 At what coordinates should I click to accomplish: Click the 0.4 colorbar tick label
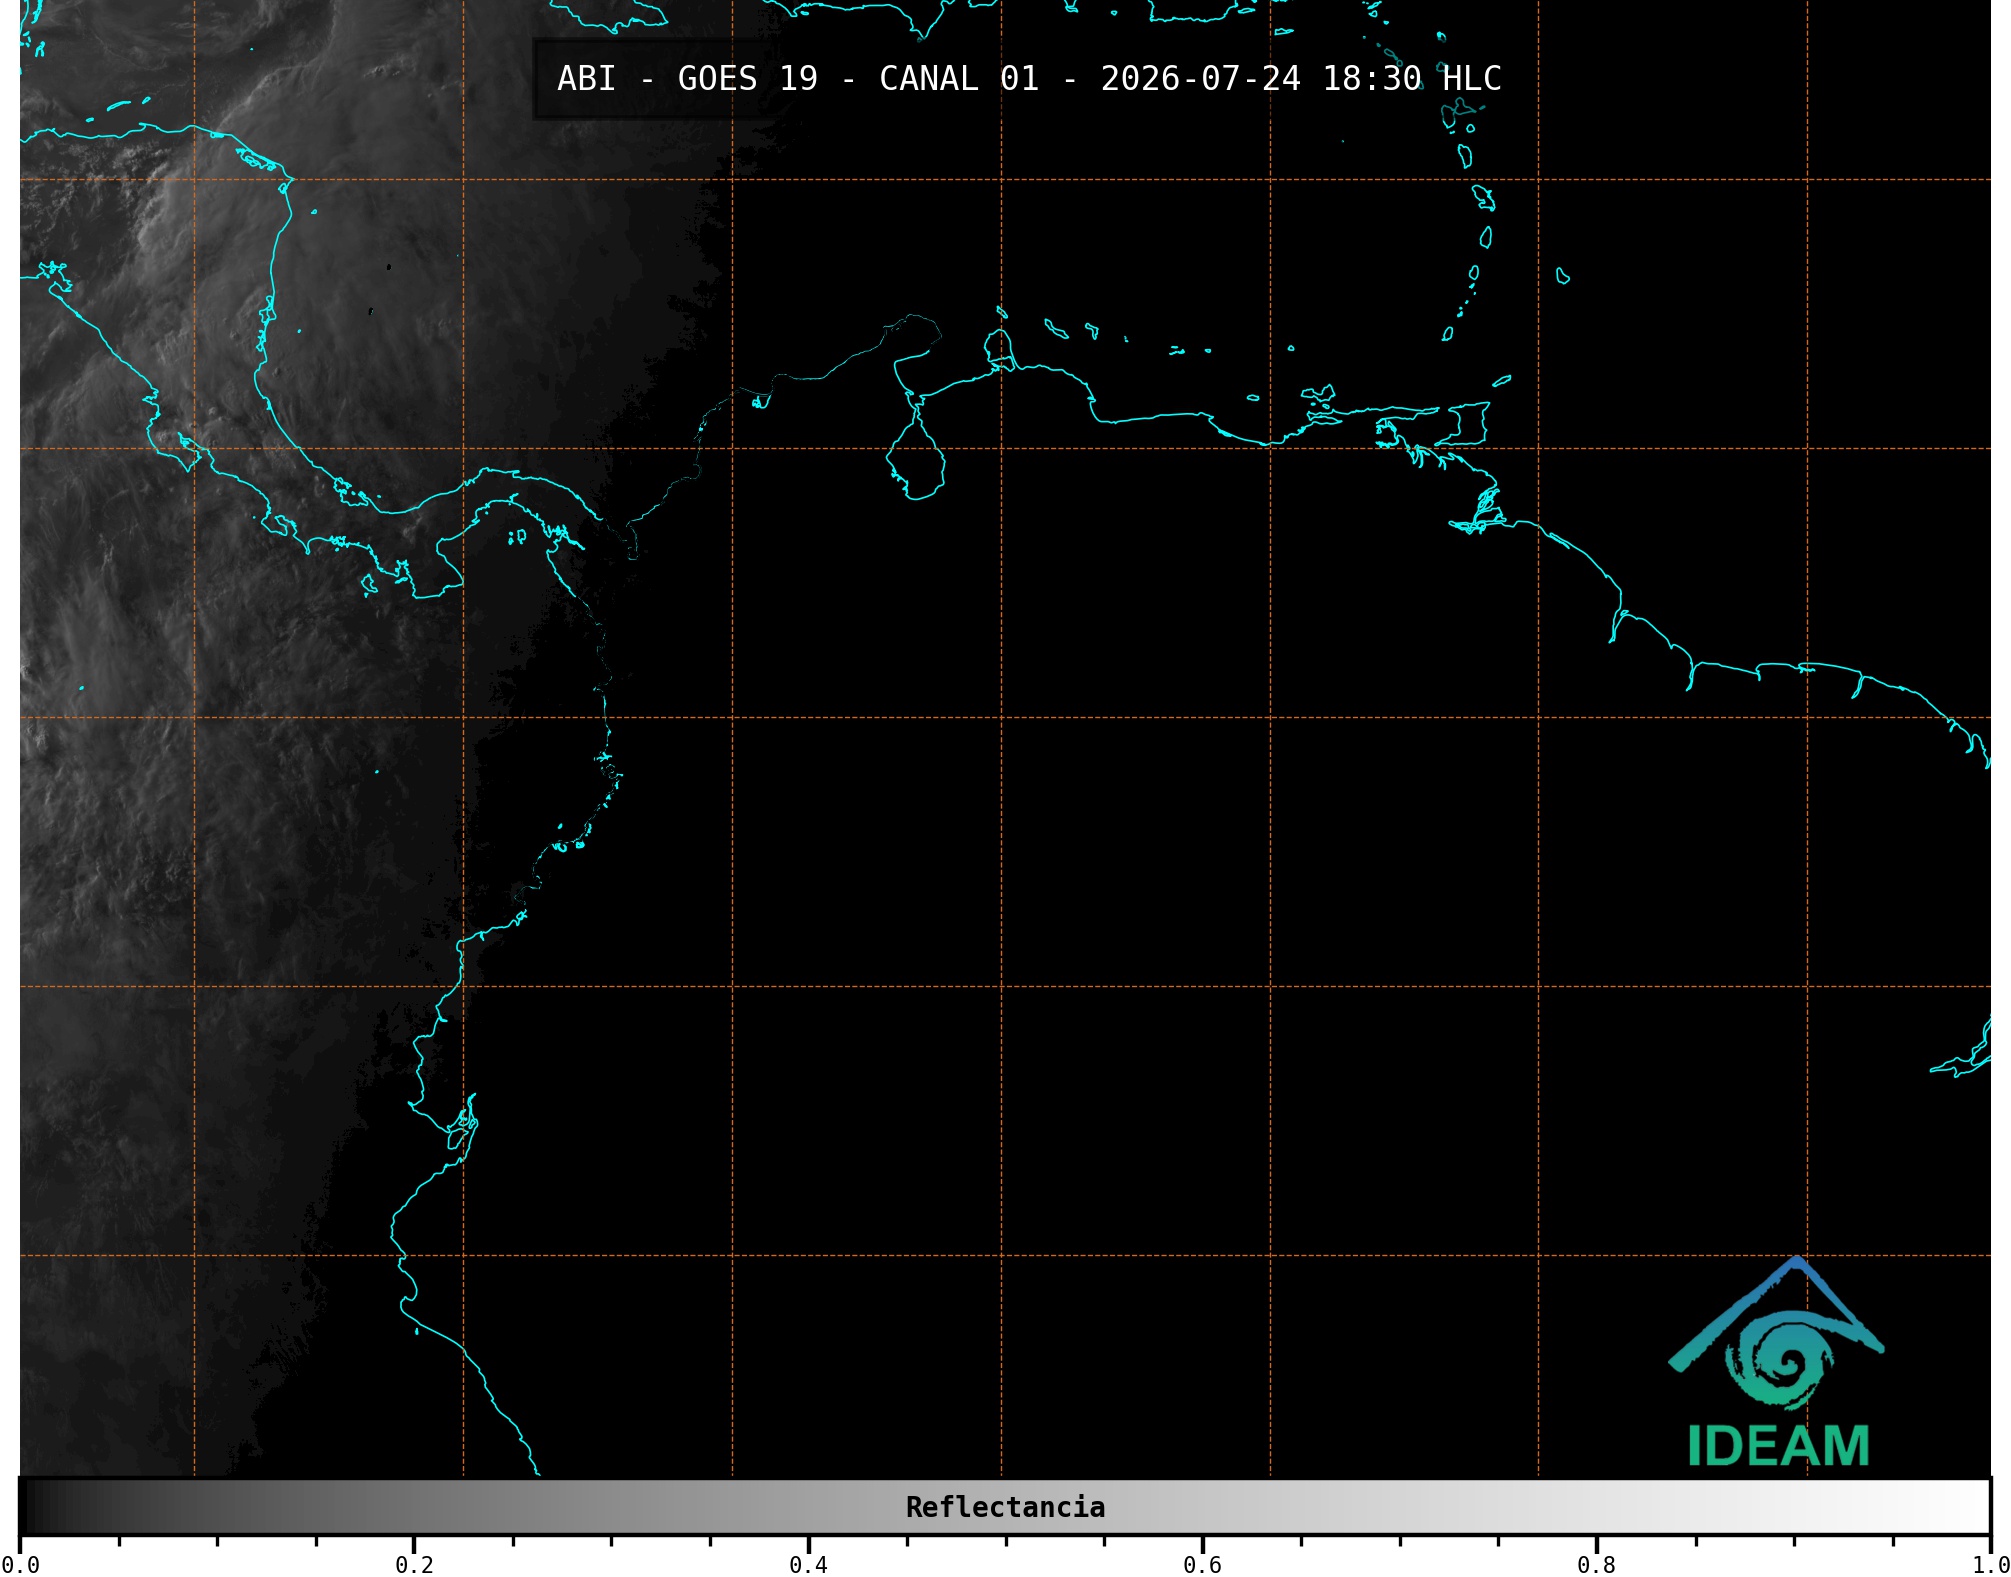808,1565
